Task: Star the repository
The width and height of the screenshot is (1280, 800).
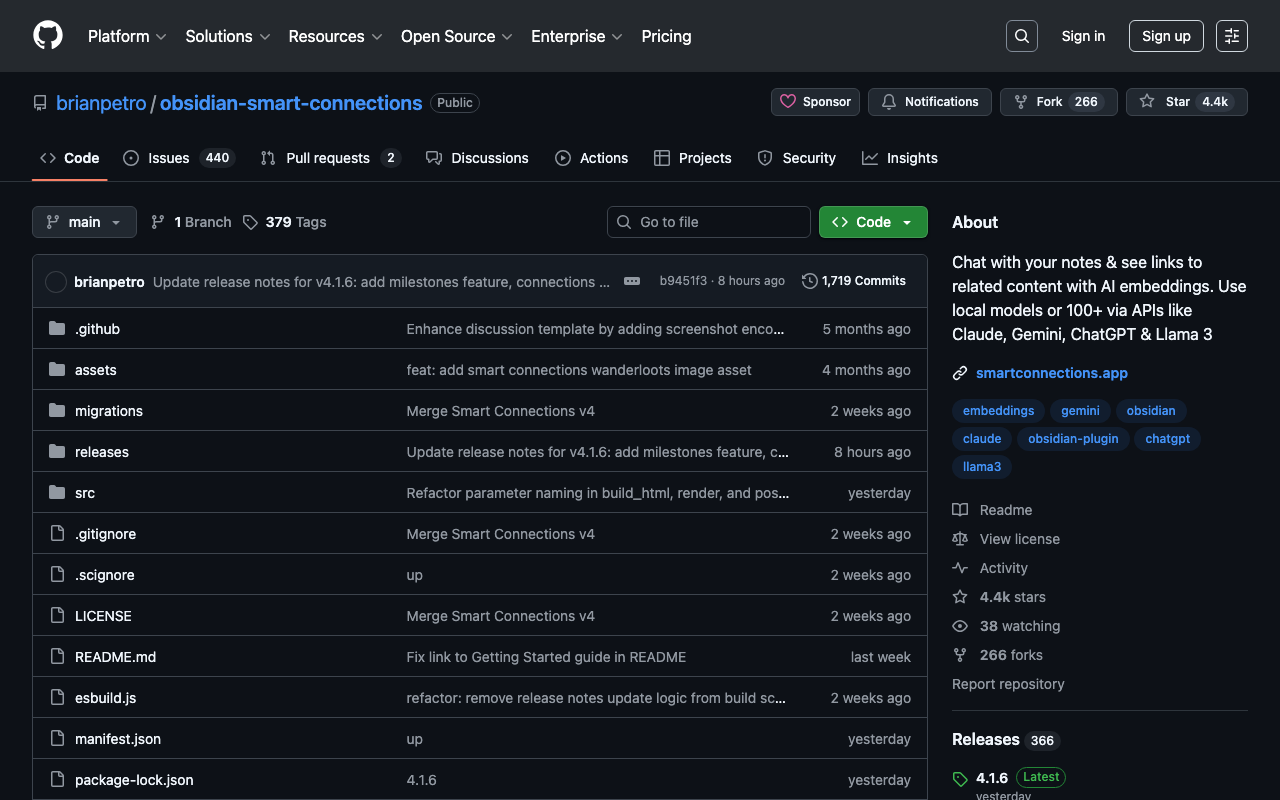Action: coord(1186,102)
